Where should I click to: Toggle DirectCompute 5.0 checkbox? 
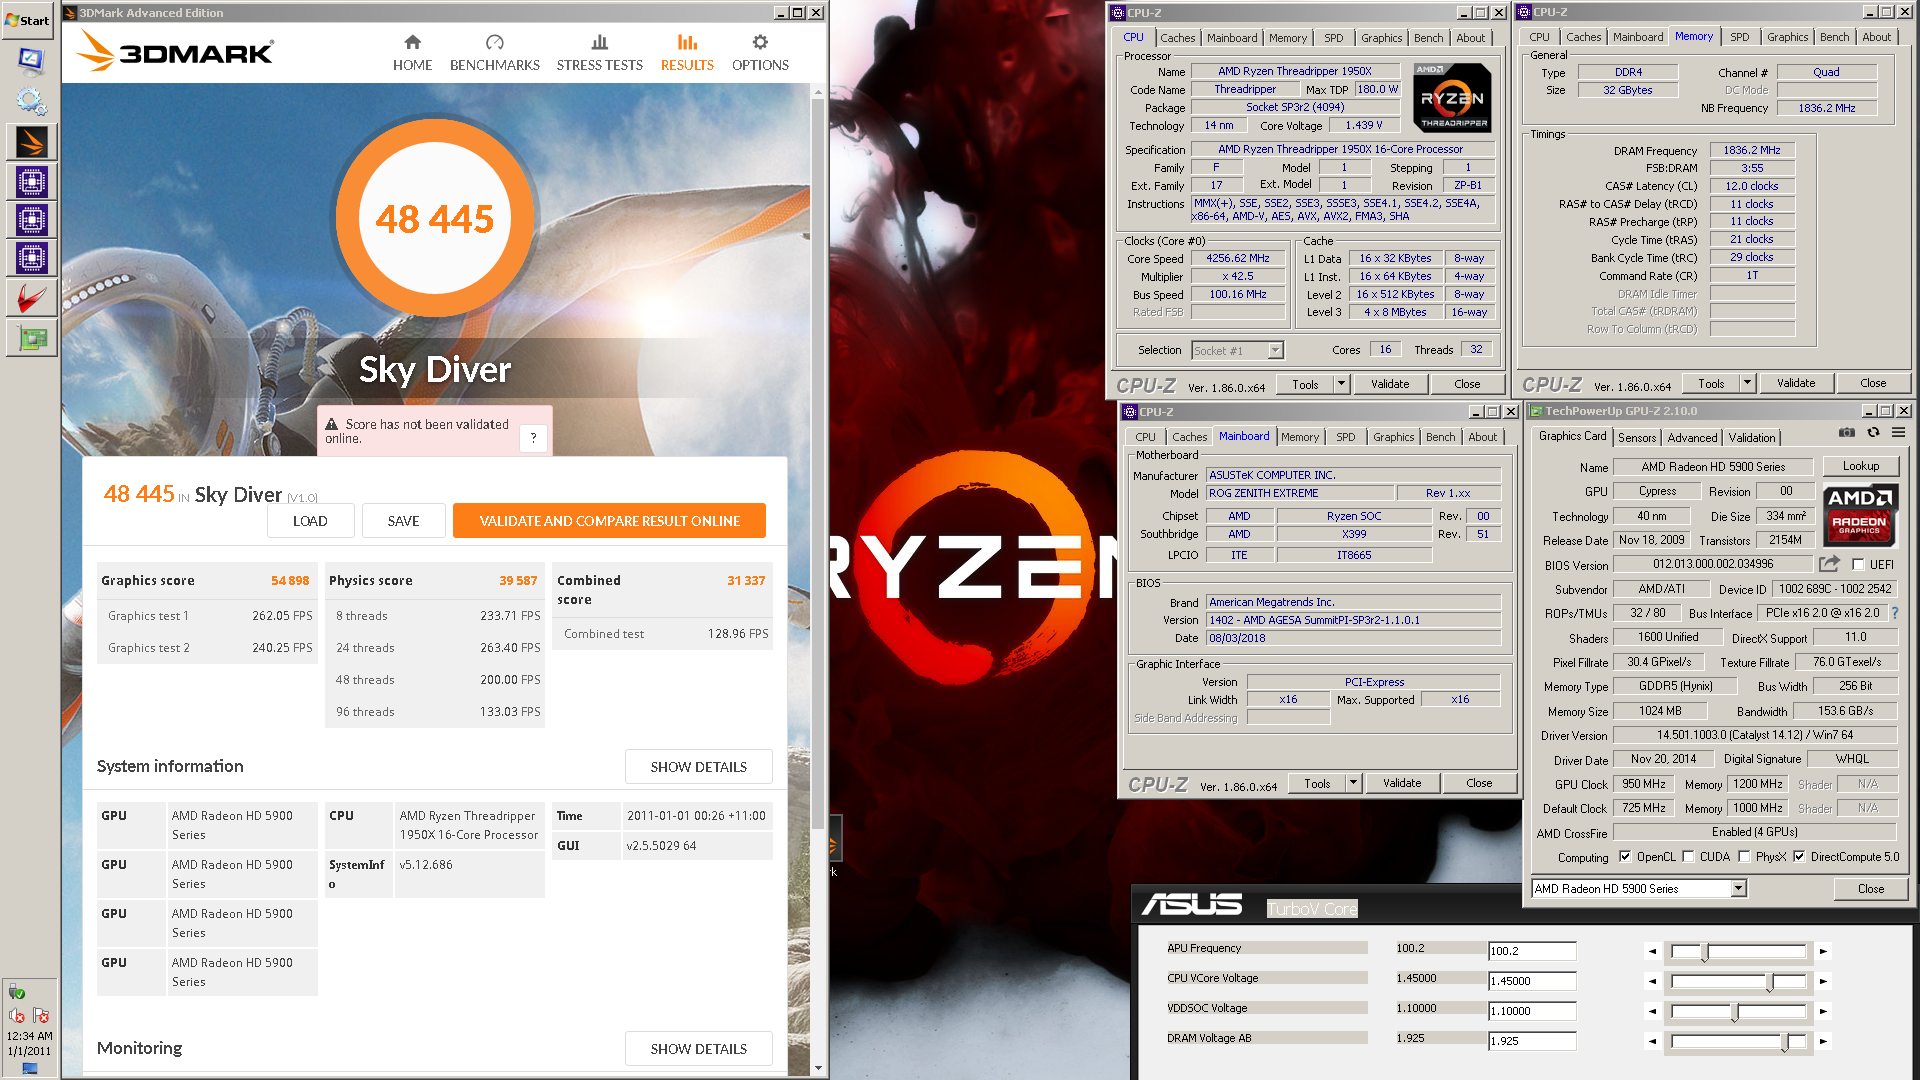coord(1799,857)
